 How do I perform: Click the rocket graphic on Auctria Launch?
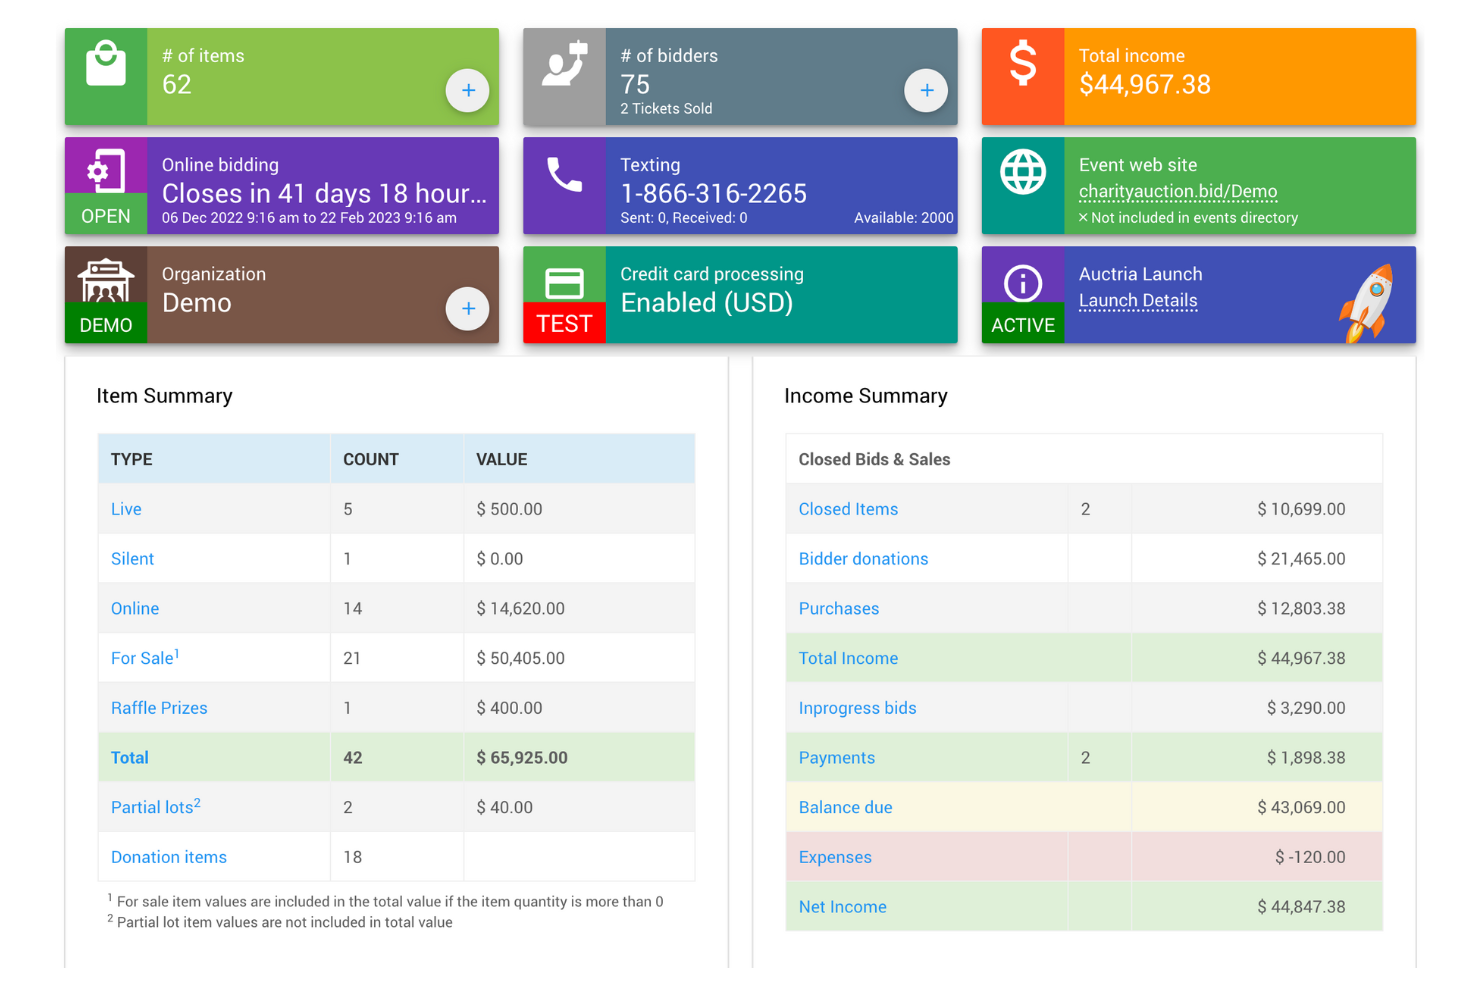[x=1367, y=299]
